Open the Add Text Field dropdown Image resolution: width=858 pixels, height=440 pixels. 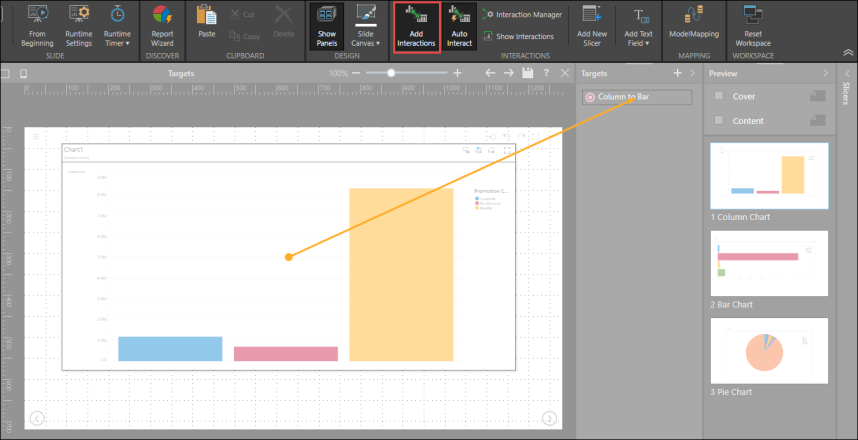(x=638, y=27)
